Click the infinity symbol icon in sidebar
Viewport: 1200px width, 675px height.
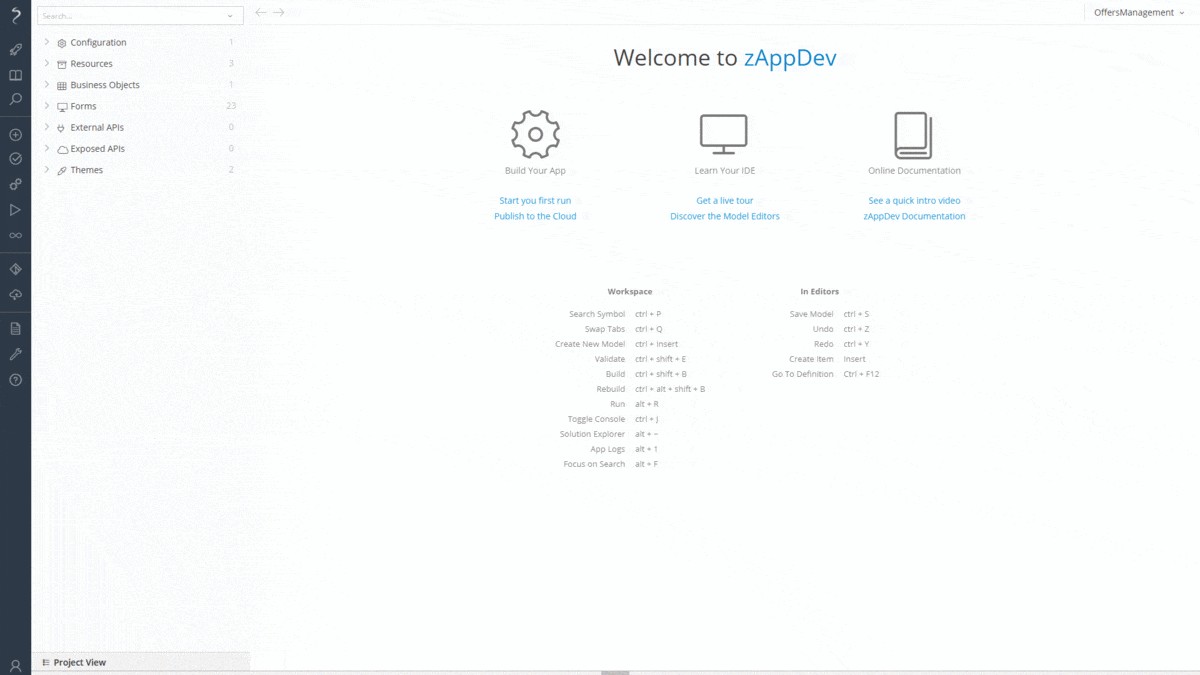[x=15, y=236]
